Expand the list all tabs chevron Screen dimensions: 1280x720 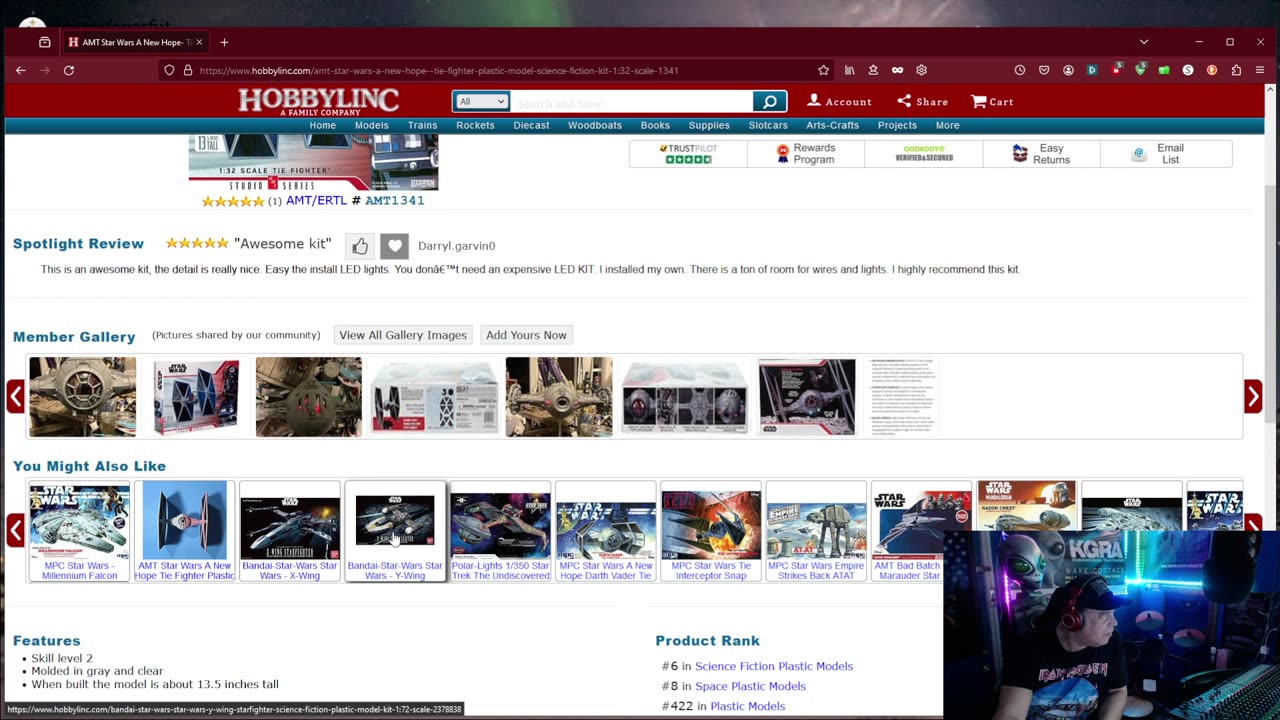(x=1144, y=42)
